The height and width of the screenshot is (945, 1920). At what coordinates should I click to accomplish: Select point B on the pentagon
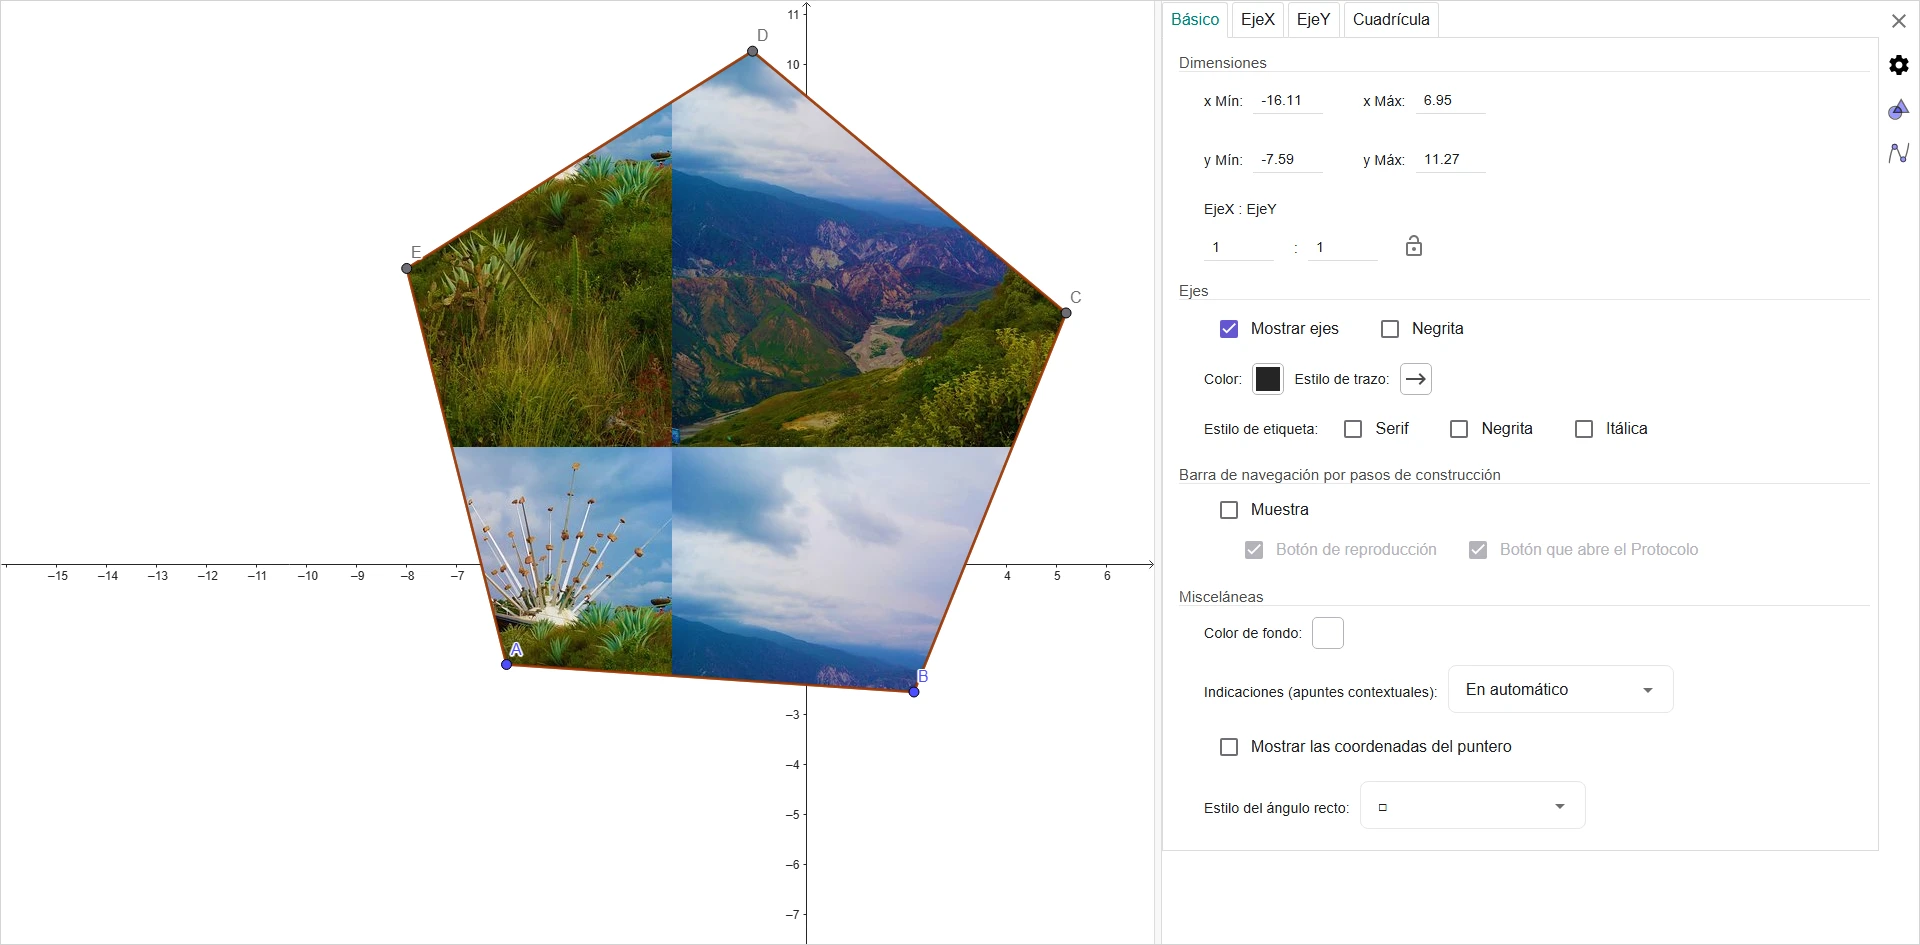[914, 692]
